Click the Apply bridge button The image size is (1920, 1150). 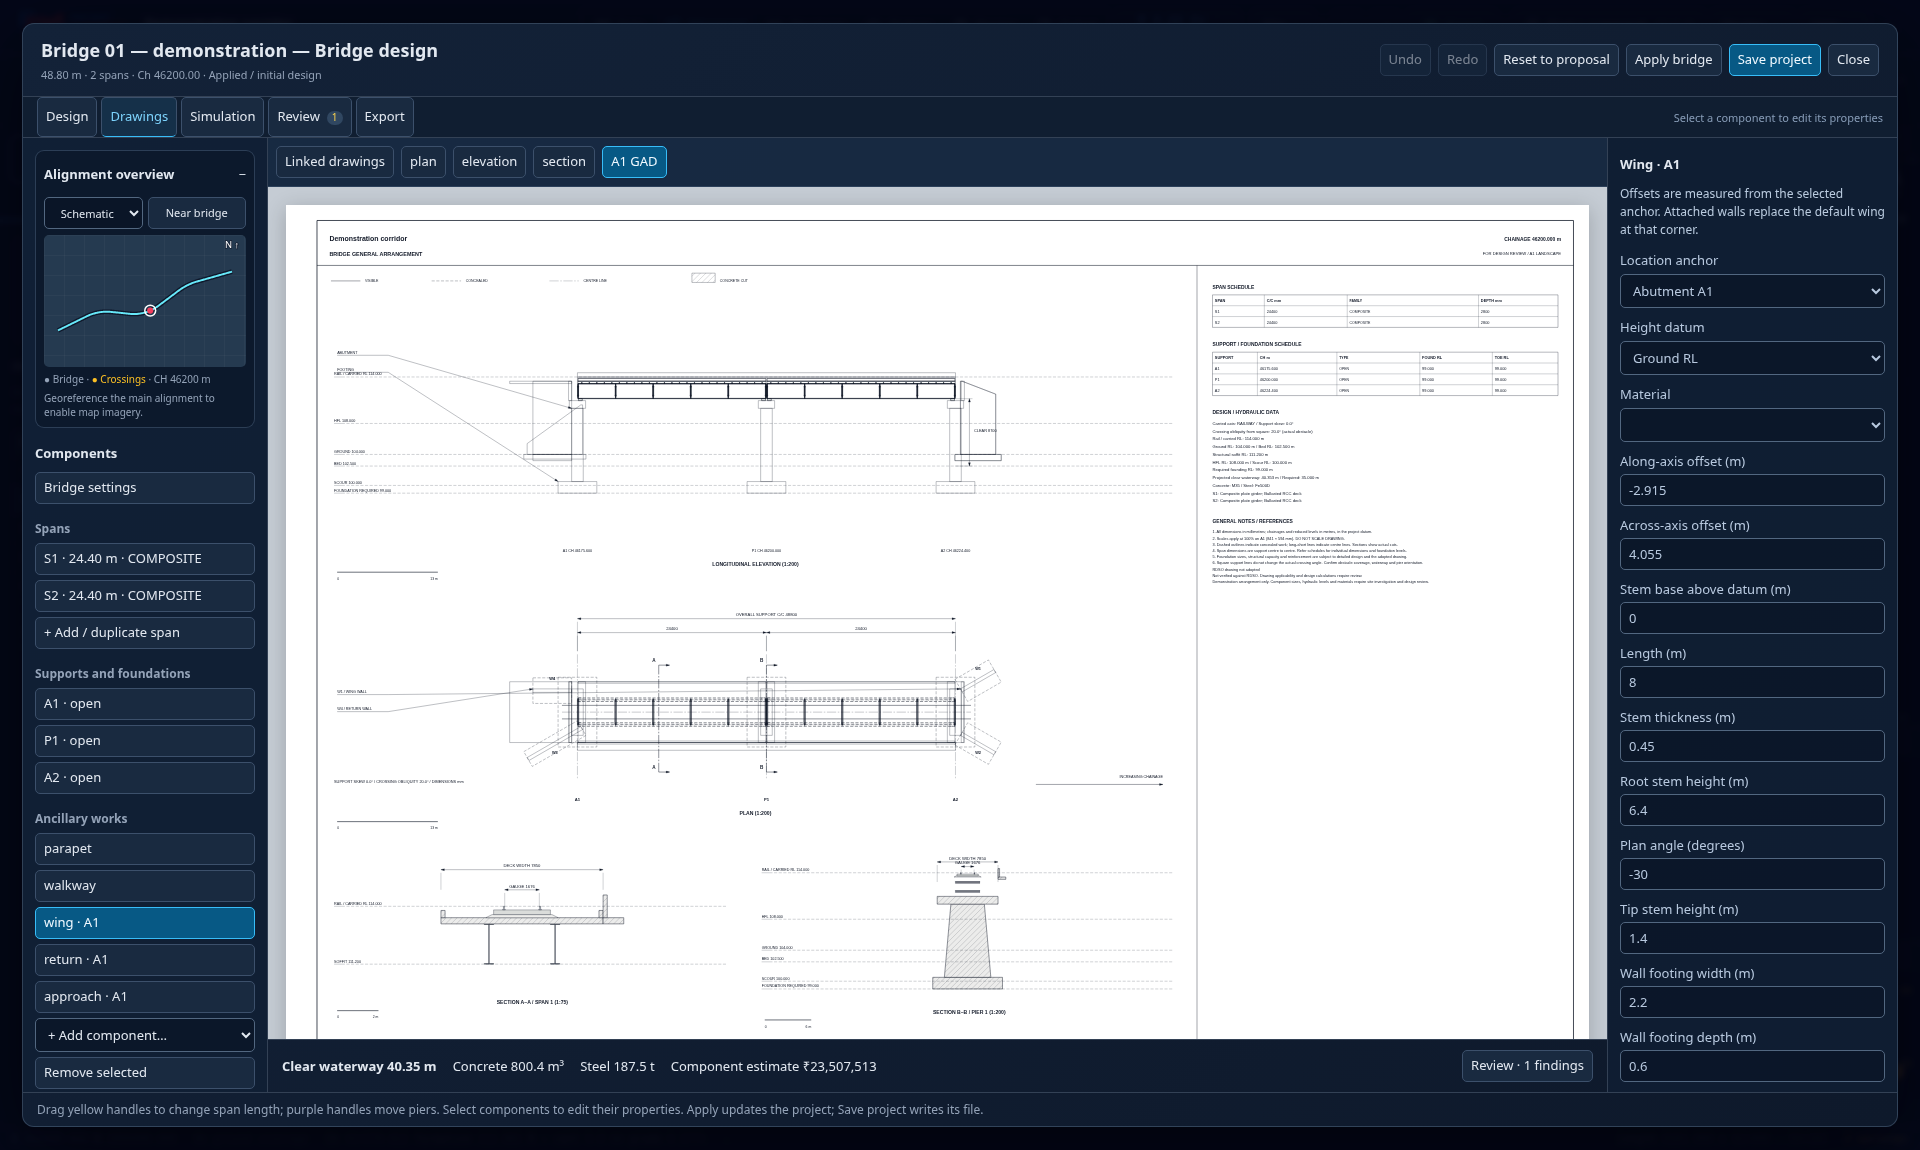pos(1673,60)
